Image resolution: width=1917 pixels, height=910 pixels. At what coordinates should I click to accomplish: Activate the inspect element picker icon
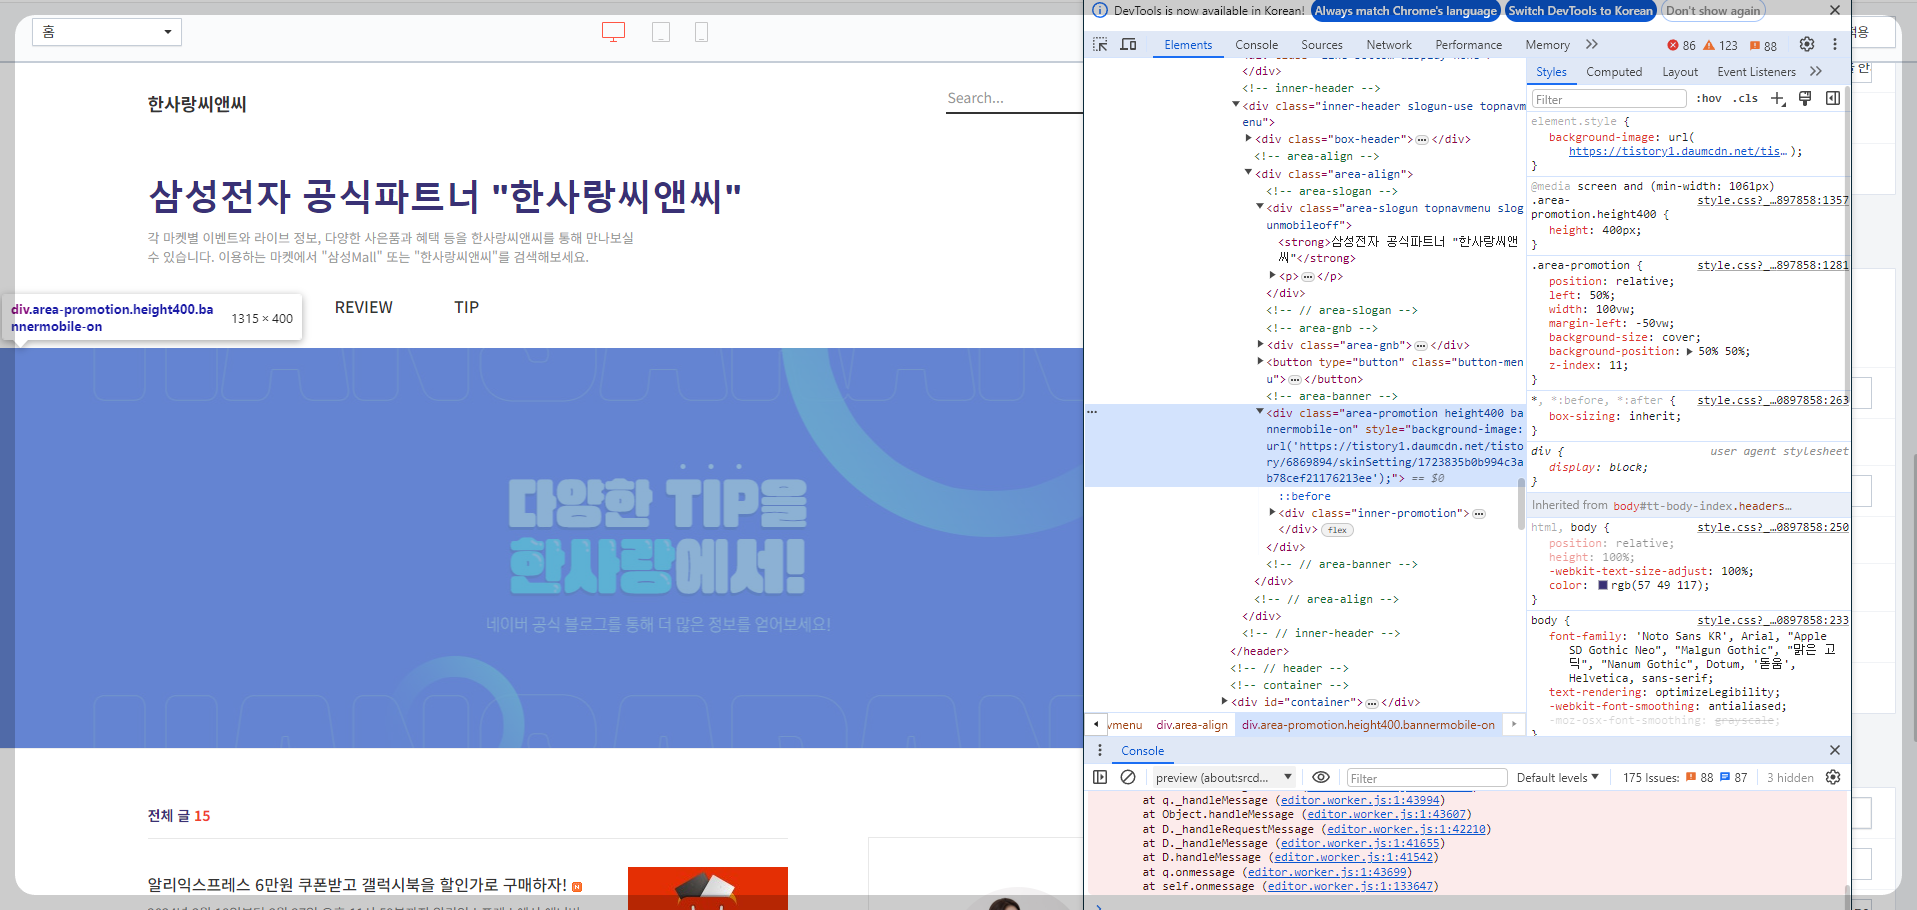coord(1100,44)
